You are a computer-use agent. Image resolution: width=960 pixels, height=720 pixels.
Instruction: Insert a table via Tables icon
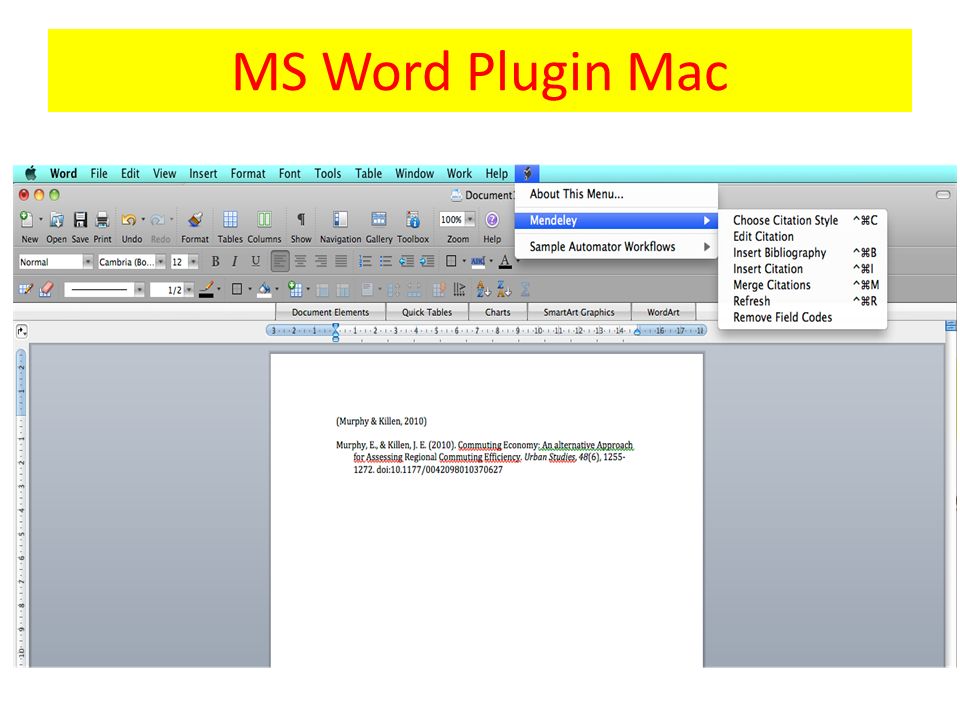pyautogui.click(x=230, y=219)
